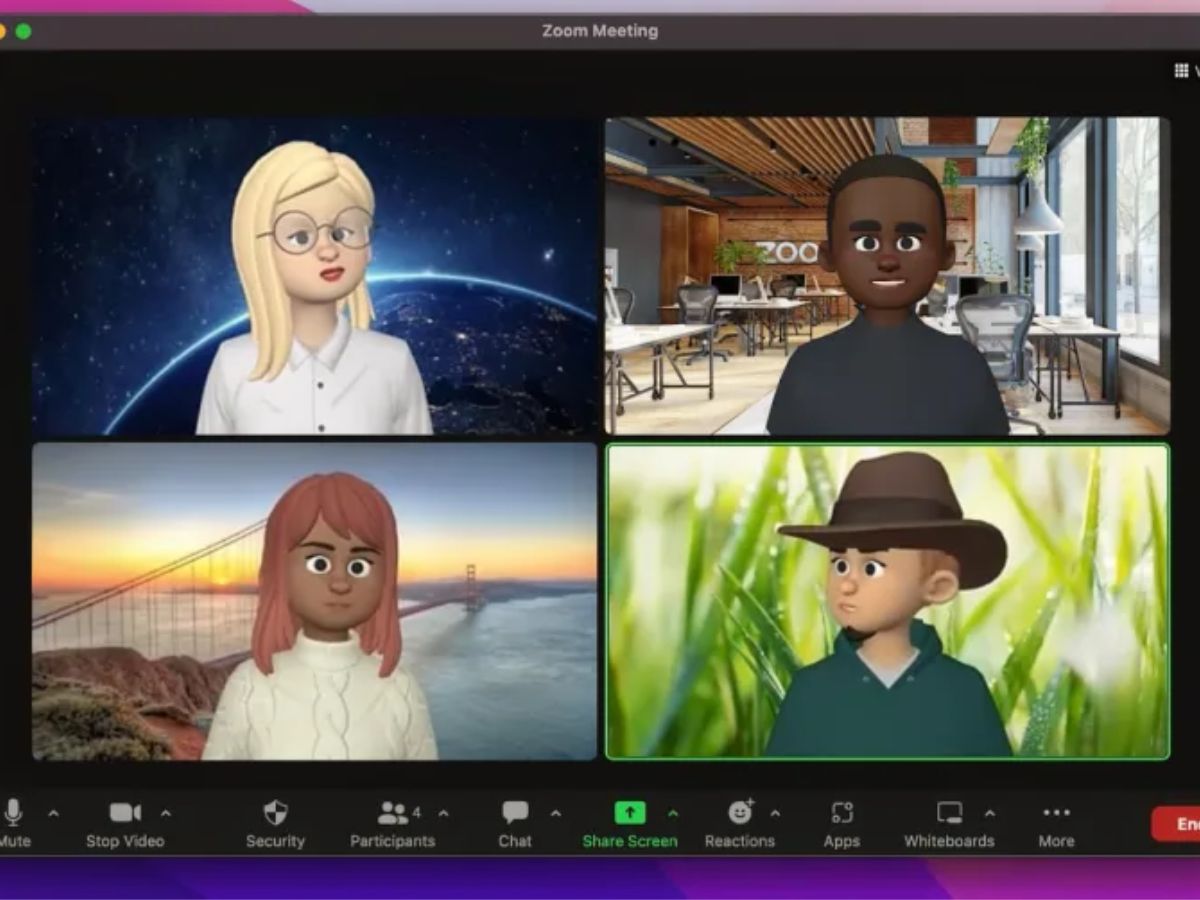1200x900 pixels.
Task: Select the blonde avatar video tile
Action: [315, 276]
